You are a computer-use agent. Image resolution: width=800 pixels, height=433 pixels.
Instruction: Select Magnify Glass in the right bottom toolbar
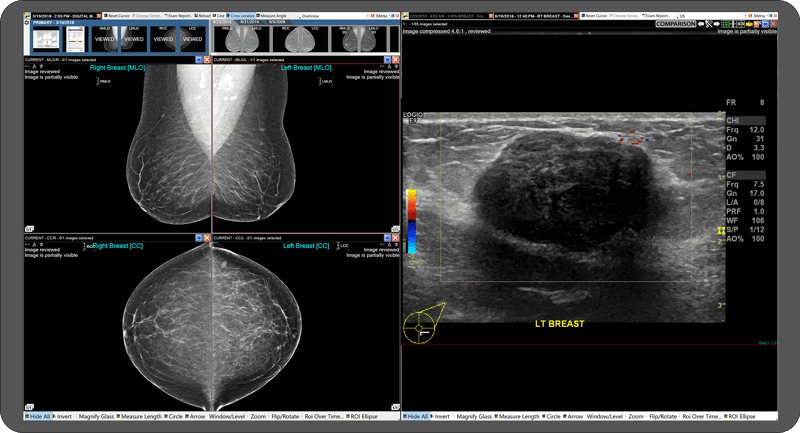tap(473, 417)
